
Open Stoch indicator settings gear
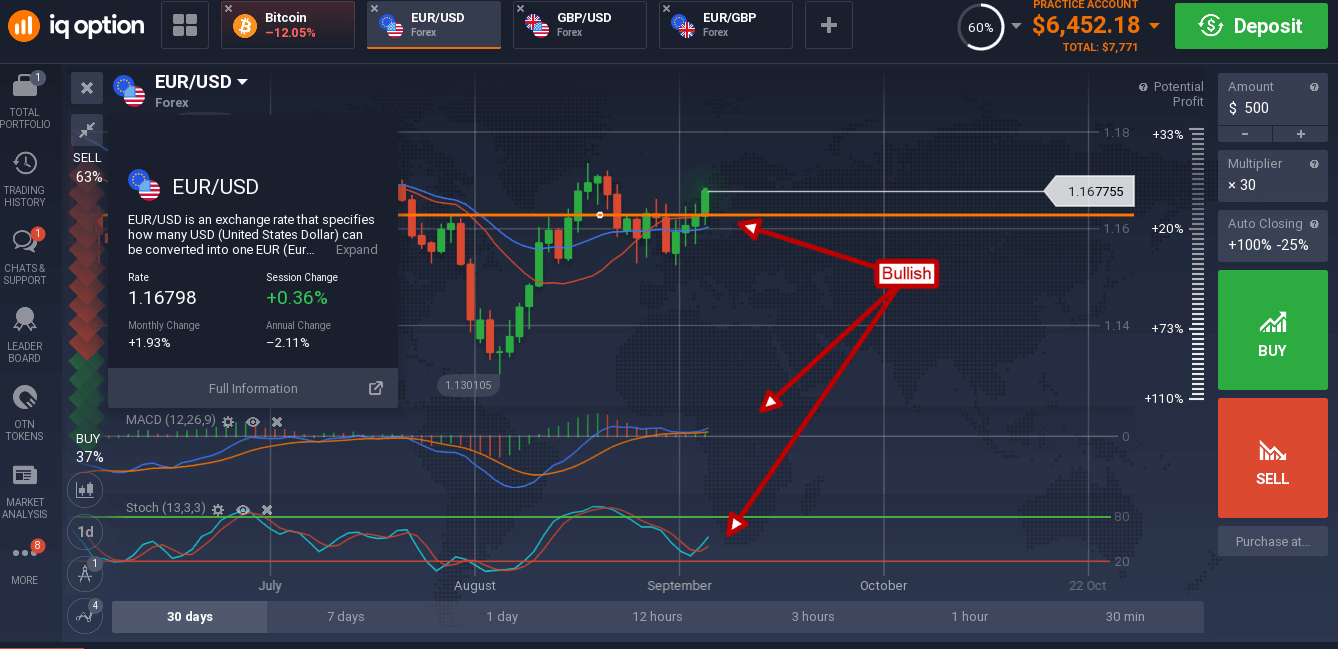pos(218,509)
